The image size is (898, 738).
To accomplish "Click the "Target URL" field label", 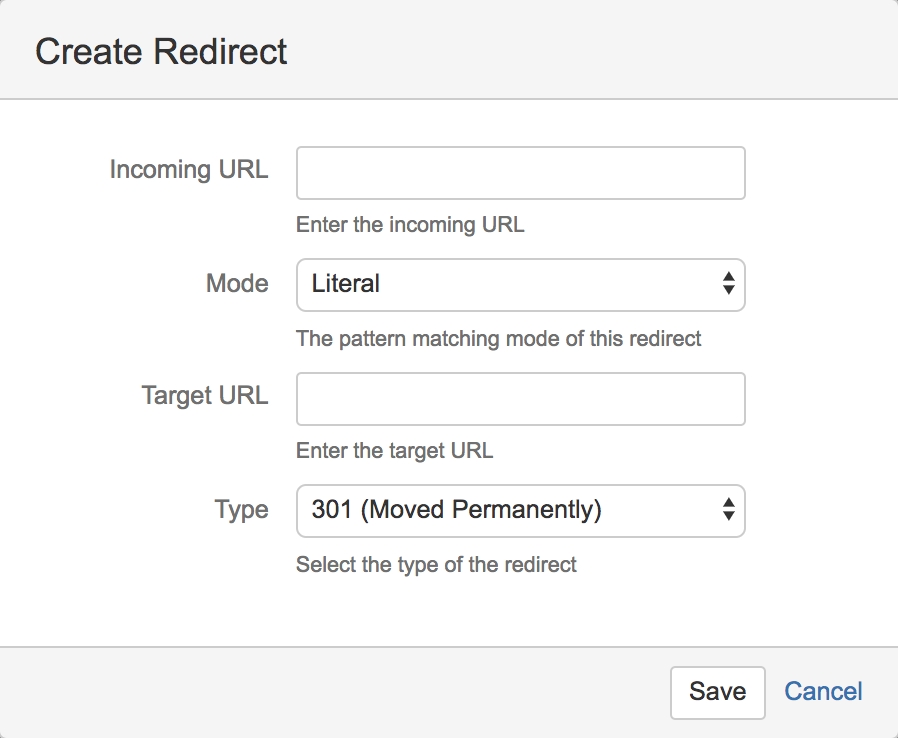I will [205, 396].
